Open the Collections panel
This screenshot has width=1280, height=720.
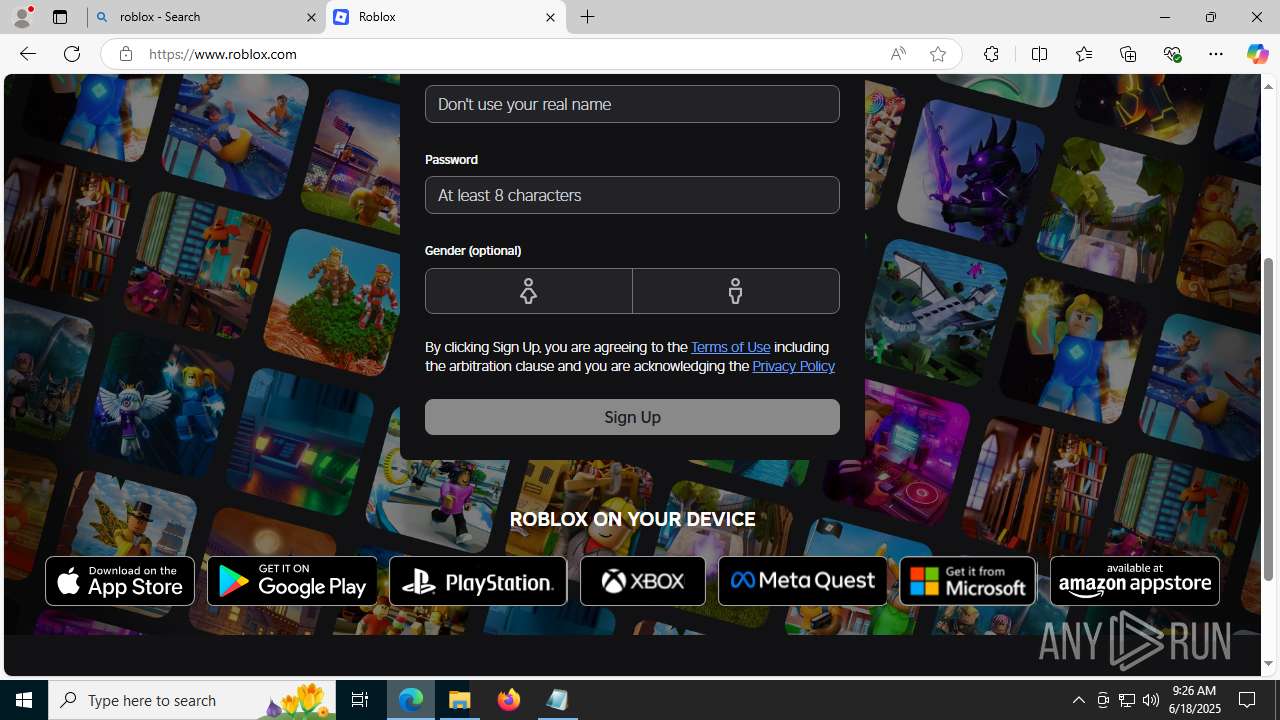pos(1128,54)
